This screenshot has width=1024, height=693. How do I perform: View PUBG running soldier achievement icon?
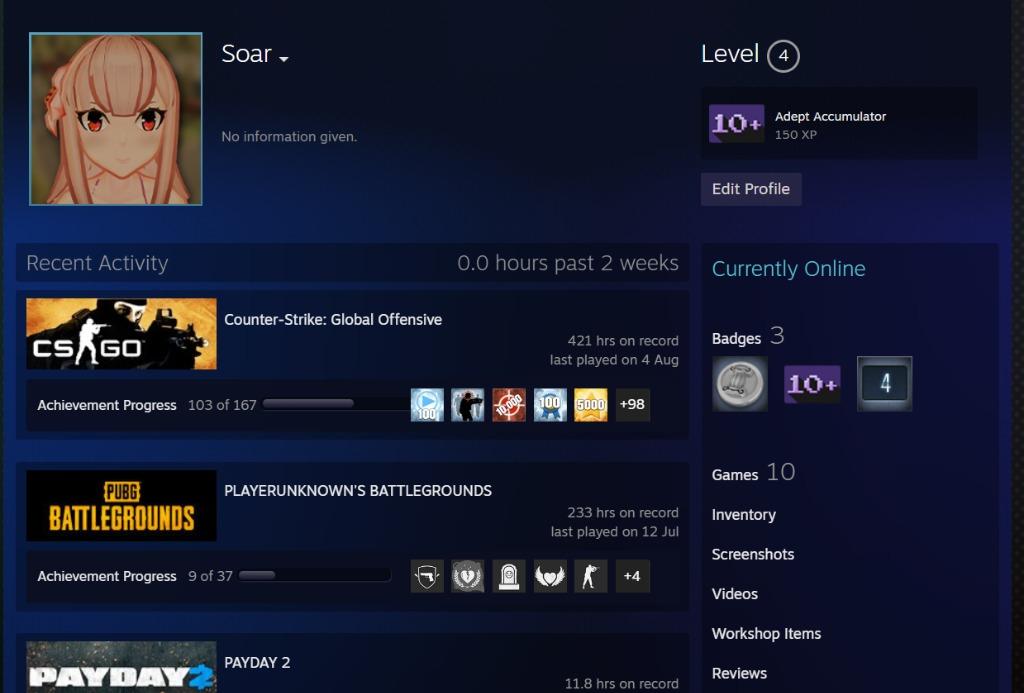[x=590, y=576]
